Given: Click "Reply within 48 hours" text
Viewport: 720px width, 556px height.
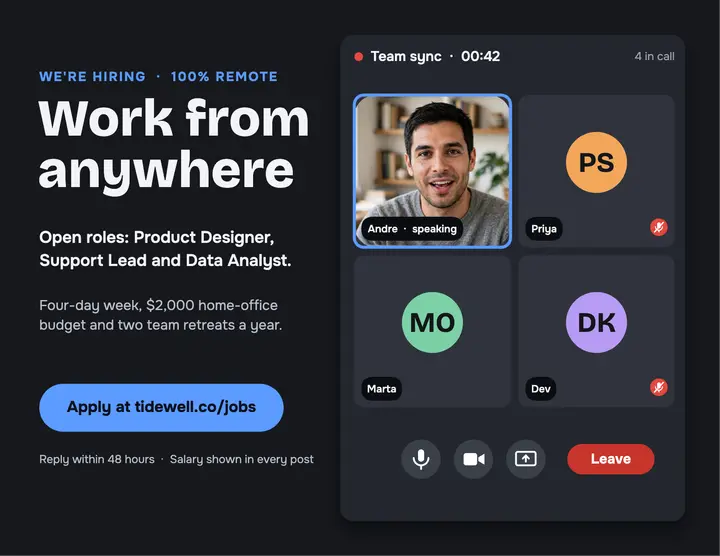Looking at the screenshot, I should [x=97, y=459].
